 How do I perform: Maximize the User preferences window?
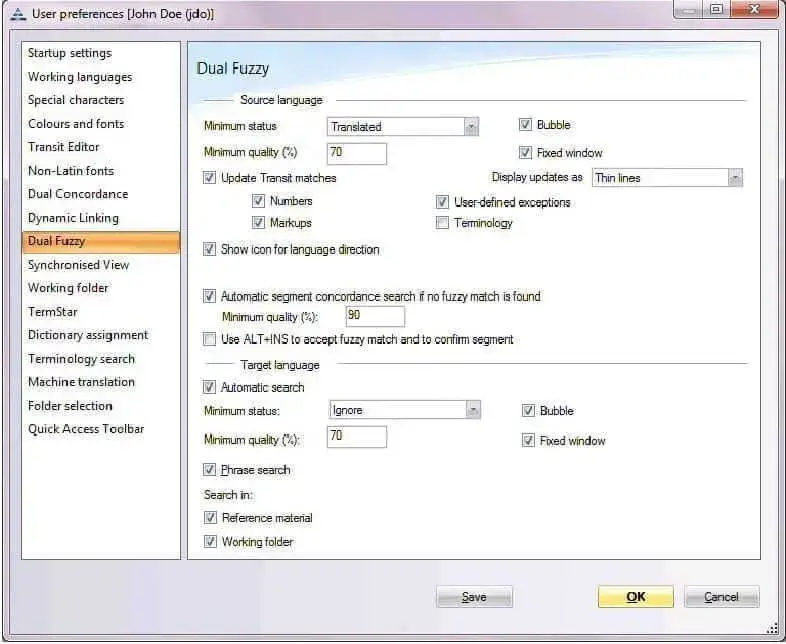tap(717, 9)
